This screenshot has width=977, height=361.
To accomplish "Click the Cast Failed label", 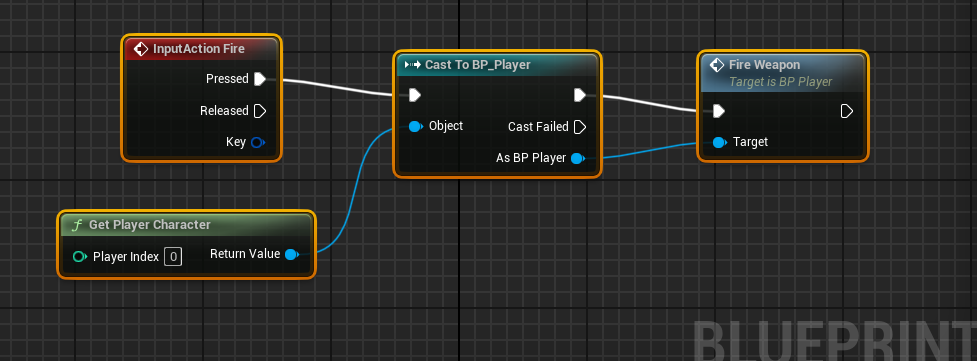I will pos(538,127).
